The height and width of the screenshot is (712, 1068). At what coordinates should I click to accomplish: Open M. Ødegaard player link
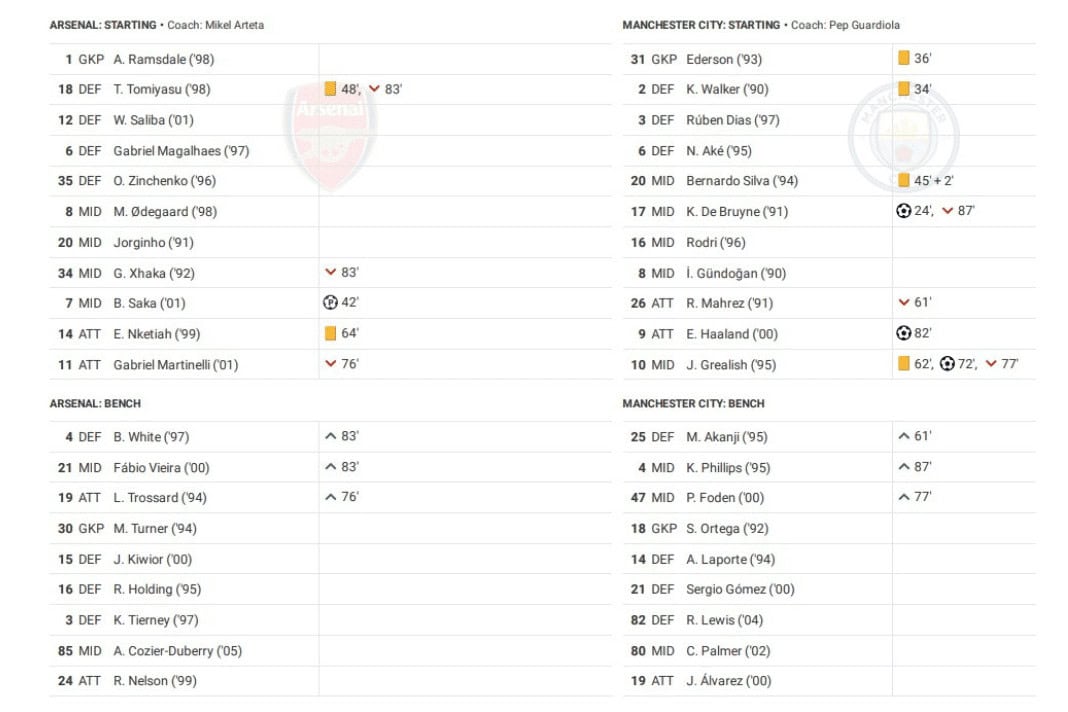point(165,212)
